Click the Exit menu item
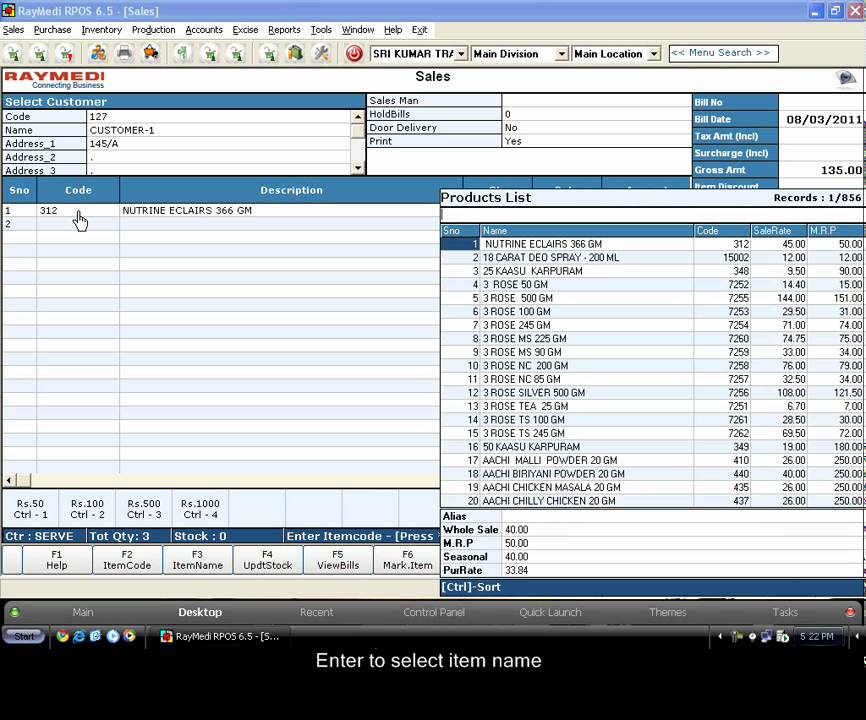Screen dimensions: 866x720 pos(419,30)
